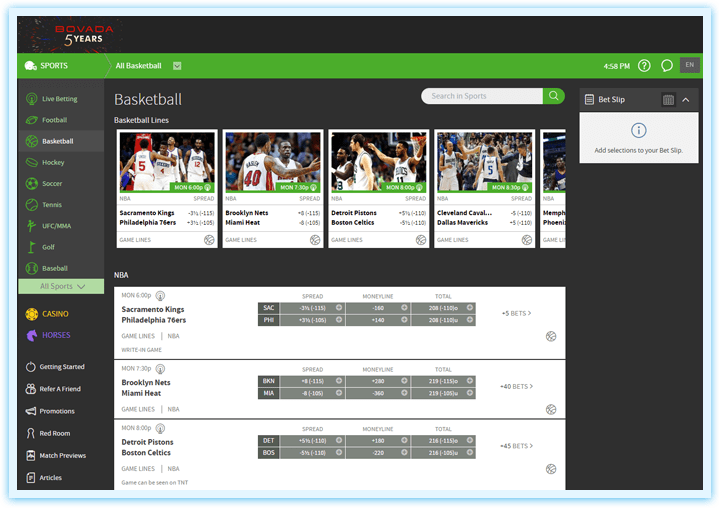This screenshot has height=509, width=719.
Task: Expand the All Sports list
Action: (61, 286)
